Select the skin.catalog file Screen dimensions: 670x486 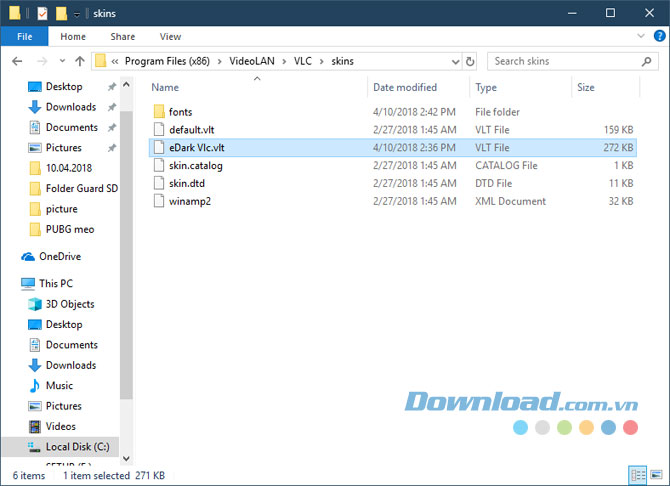coord(196,166)
